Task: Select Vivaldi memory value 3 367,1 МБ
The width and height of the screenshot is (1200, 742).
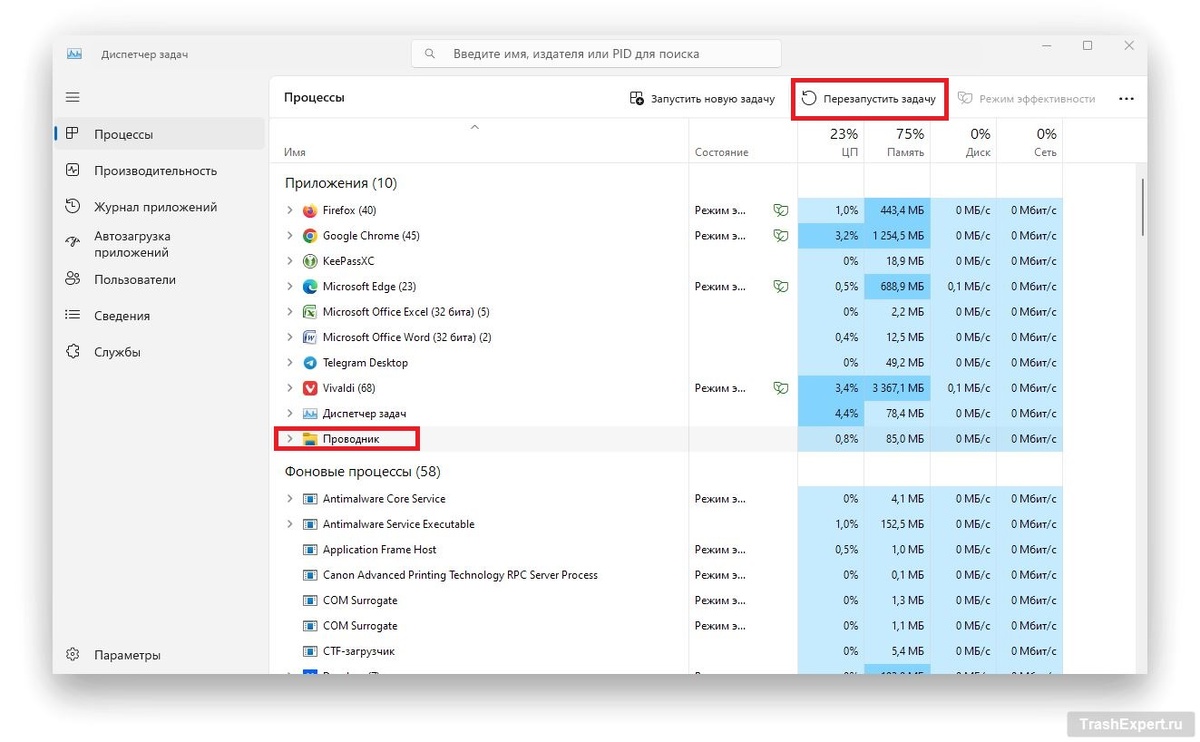Action: click(x=897, y=388)
